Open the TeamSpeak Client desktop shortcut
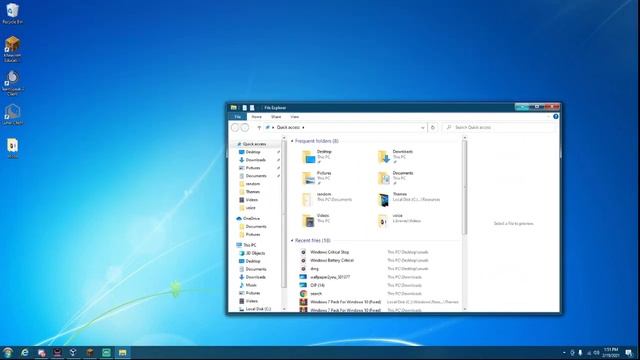Image resolution: width=640 pixels, height=360 pixels. [12, 83]
